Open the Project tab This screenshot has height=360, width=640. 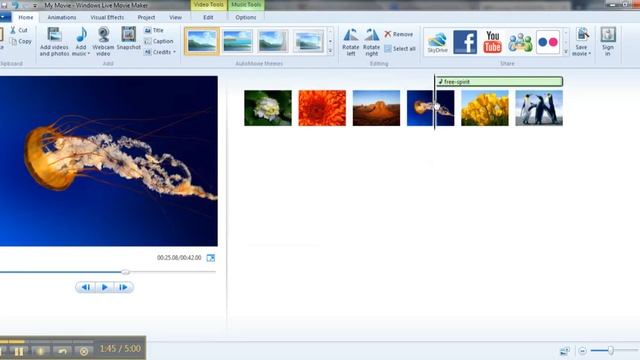(x=146, y=18)
